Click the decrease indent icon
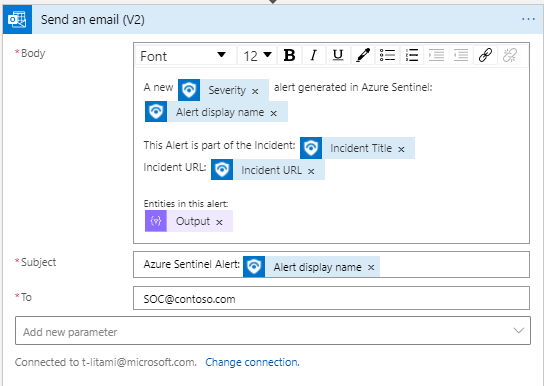544x386 pixels. coord(461,55)
